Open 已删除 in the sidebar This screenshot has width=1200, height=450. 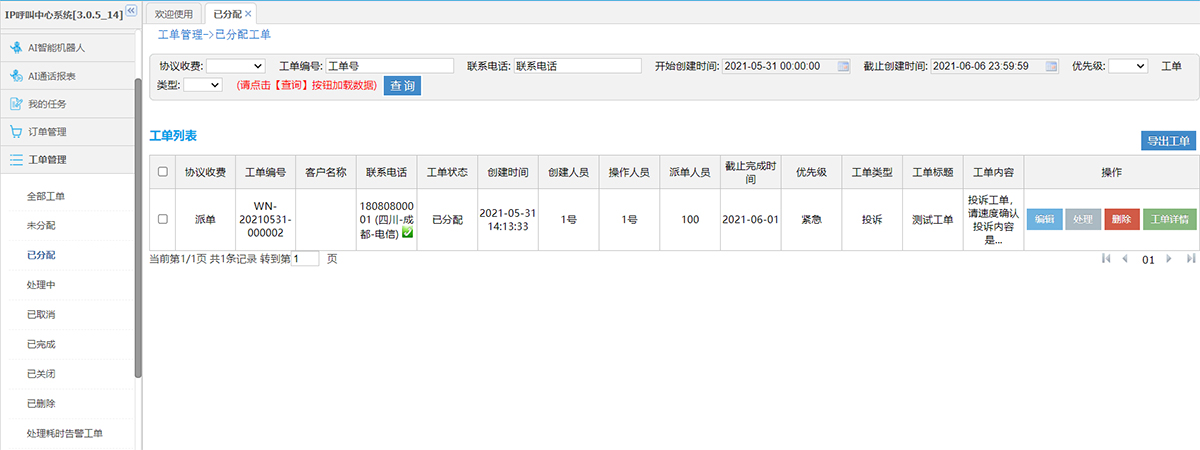click(x=41, y=403)
